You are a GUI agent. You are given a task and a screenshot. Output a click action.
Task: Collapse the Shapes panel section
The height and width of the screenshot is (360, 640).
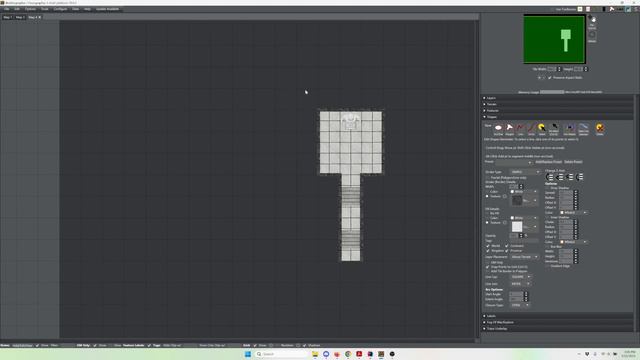[x=558, y=117]
